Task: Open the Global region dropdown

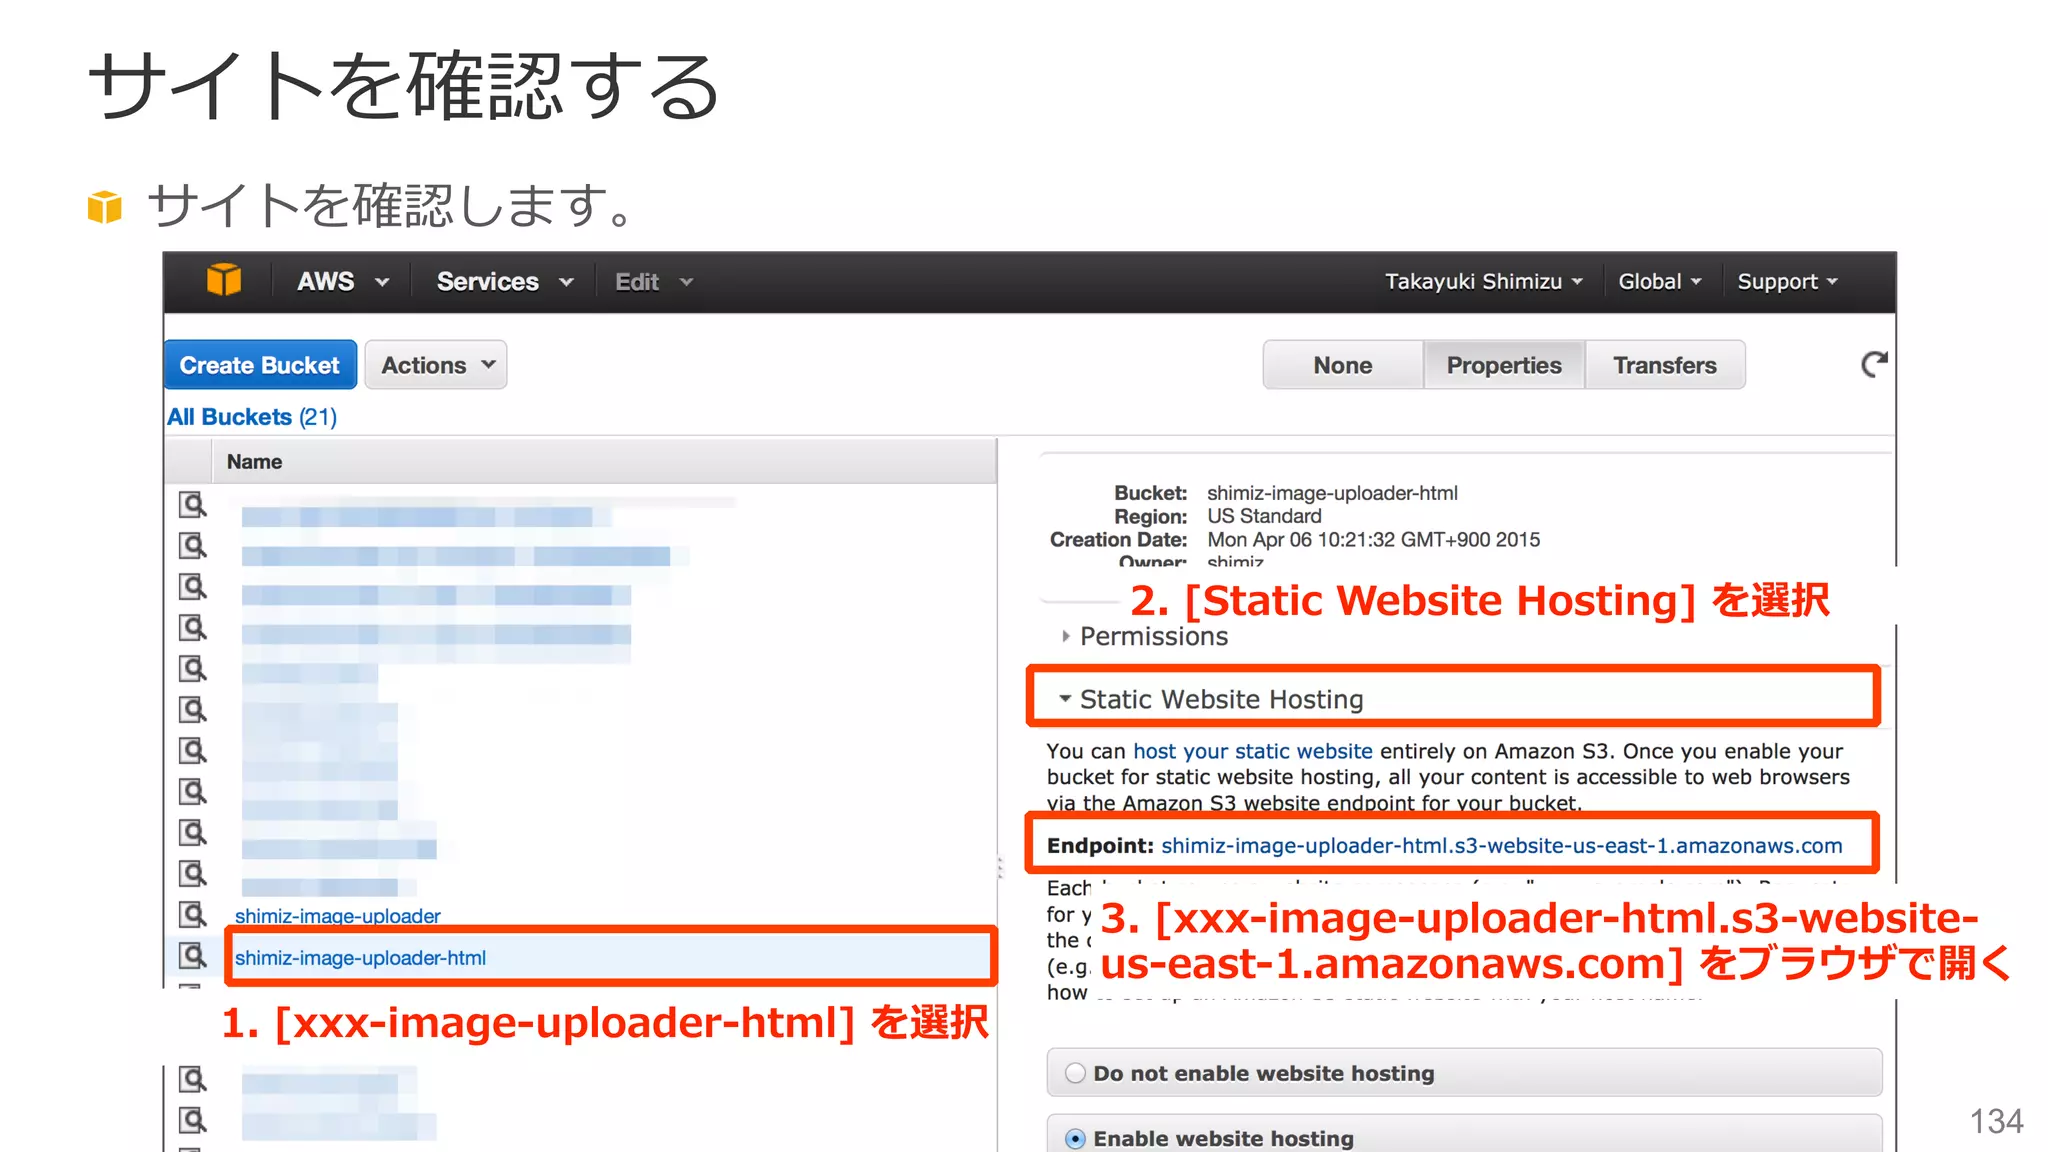Action: coord(1660,282)
